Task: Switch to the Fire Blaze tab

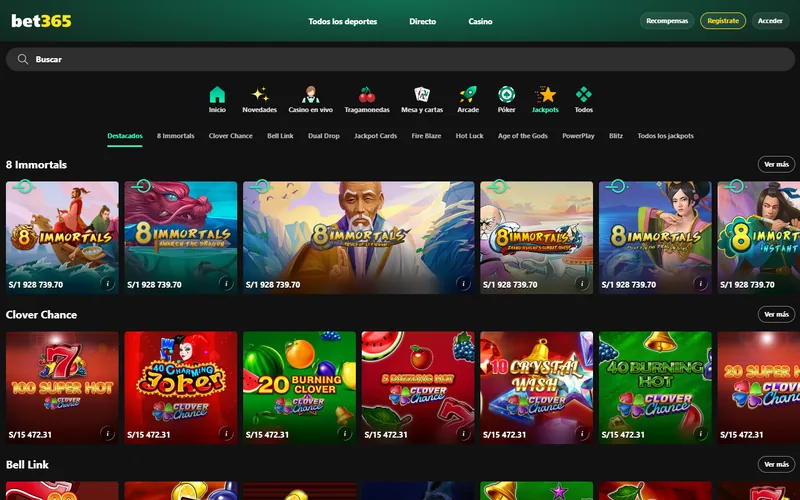Action: (426, 136)
